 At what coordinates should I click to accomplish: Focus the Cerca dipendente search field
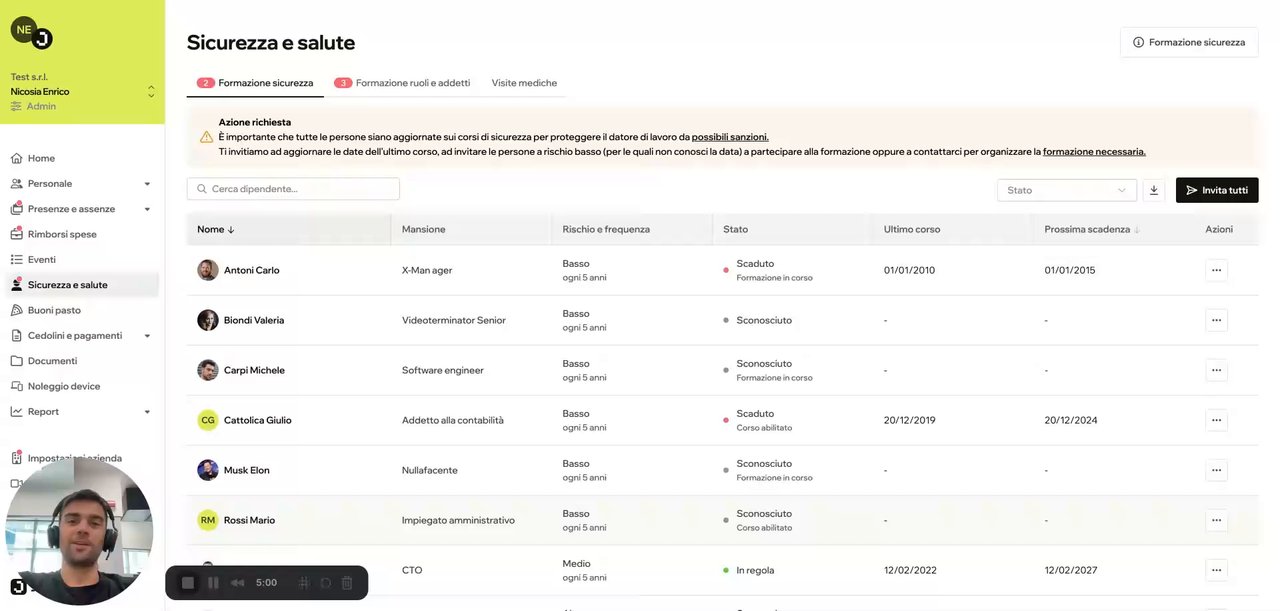click(x=293, y=189)
